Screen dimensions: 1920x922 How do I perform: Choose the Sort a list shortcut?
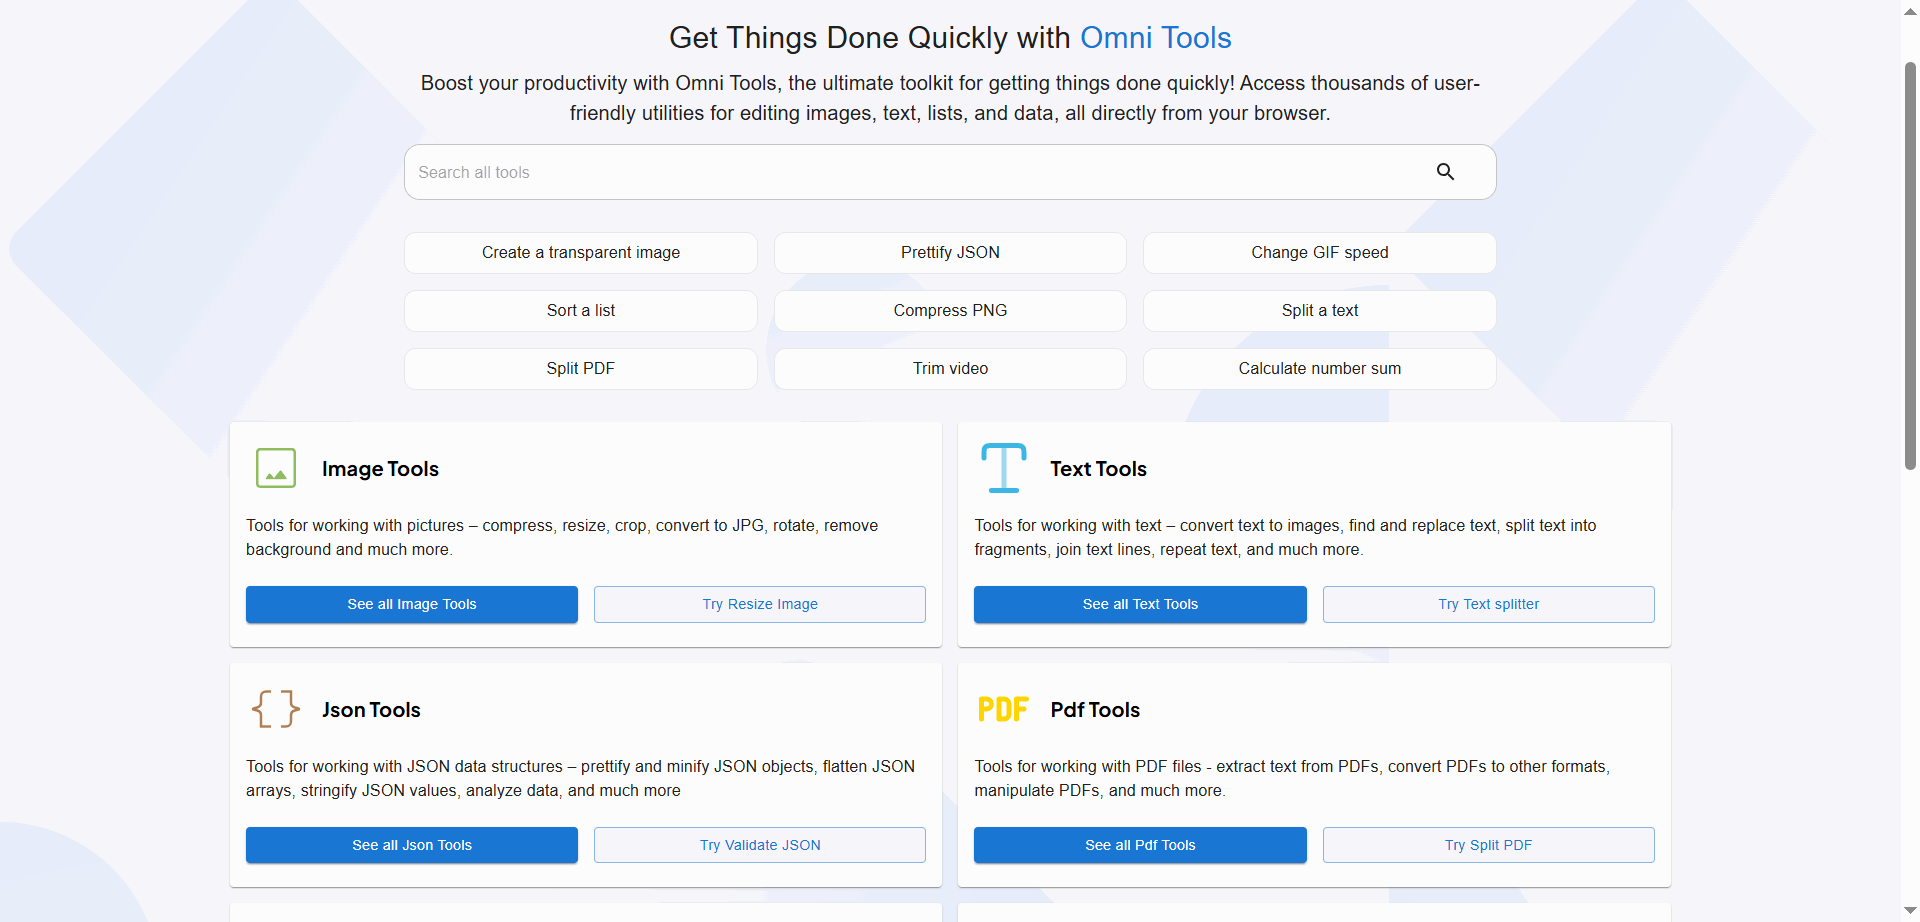pos(580,311)
